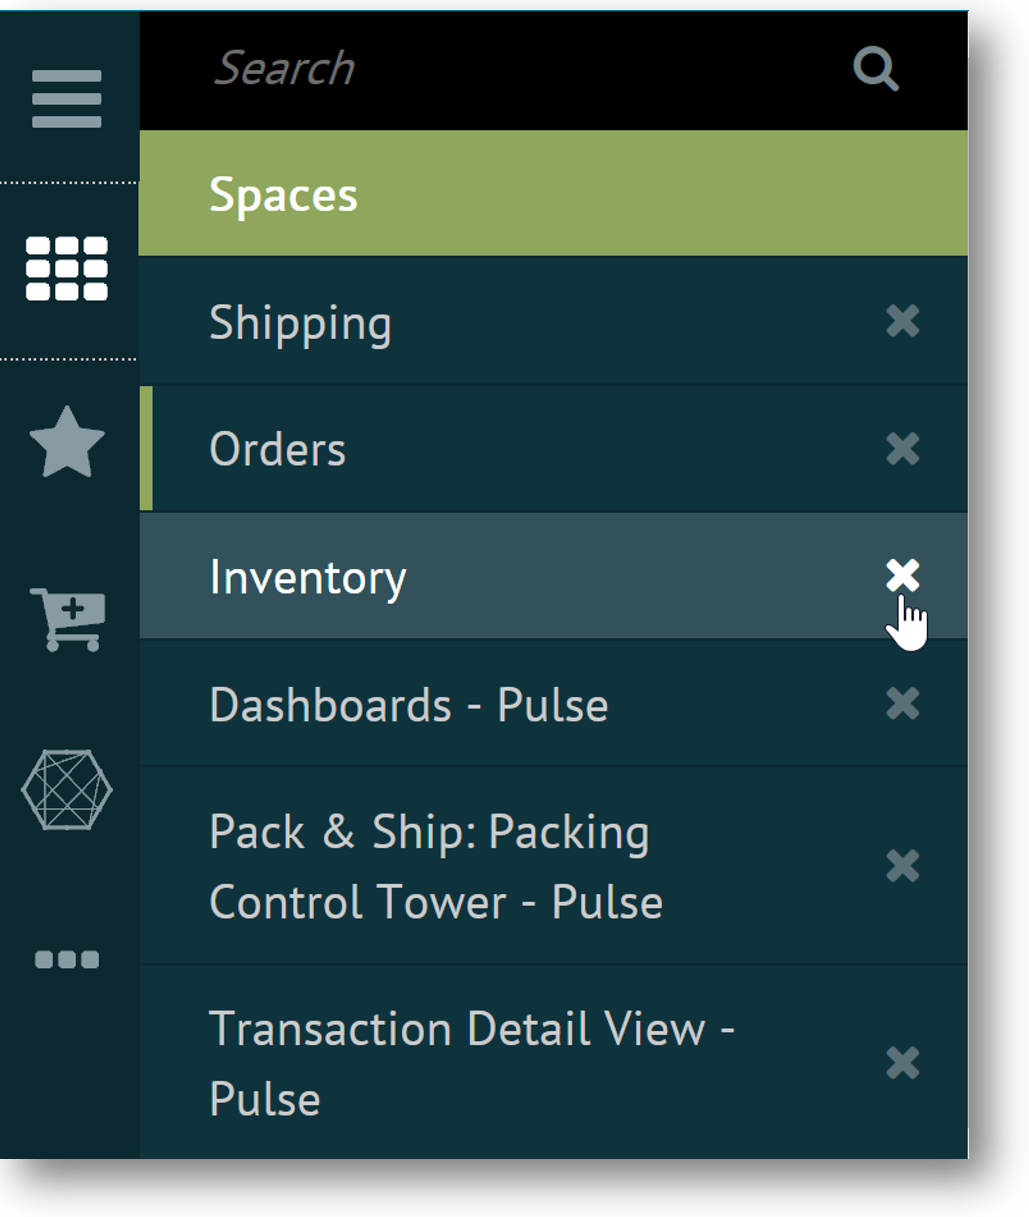Click in the Search field
The image size is (1029, 1217).
[x=500, y=70]
